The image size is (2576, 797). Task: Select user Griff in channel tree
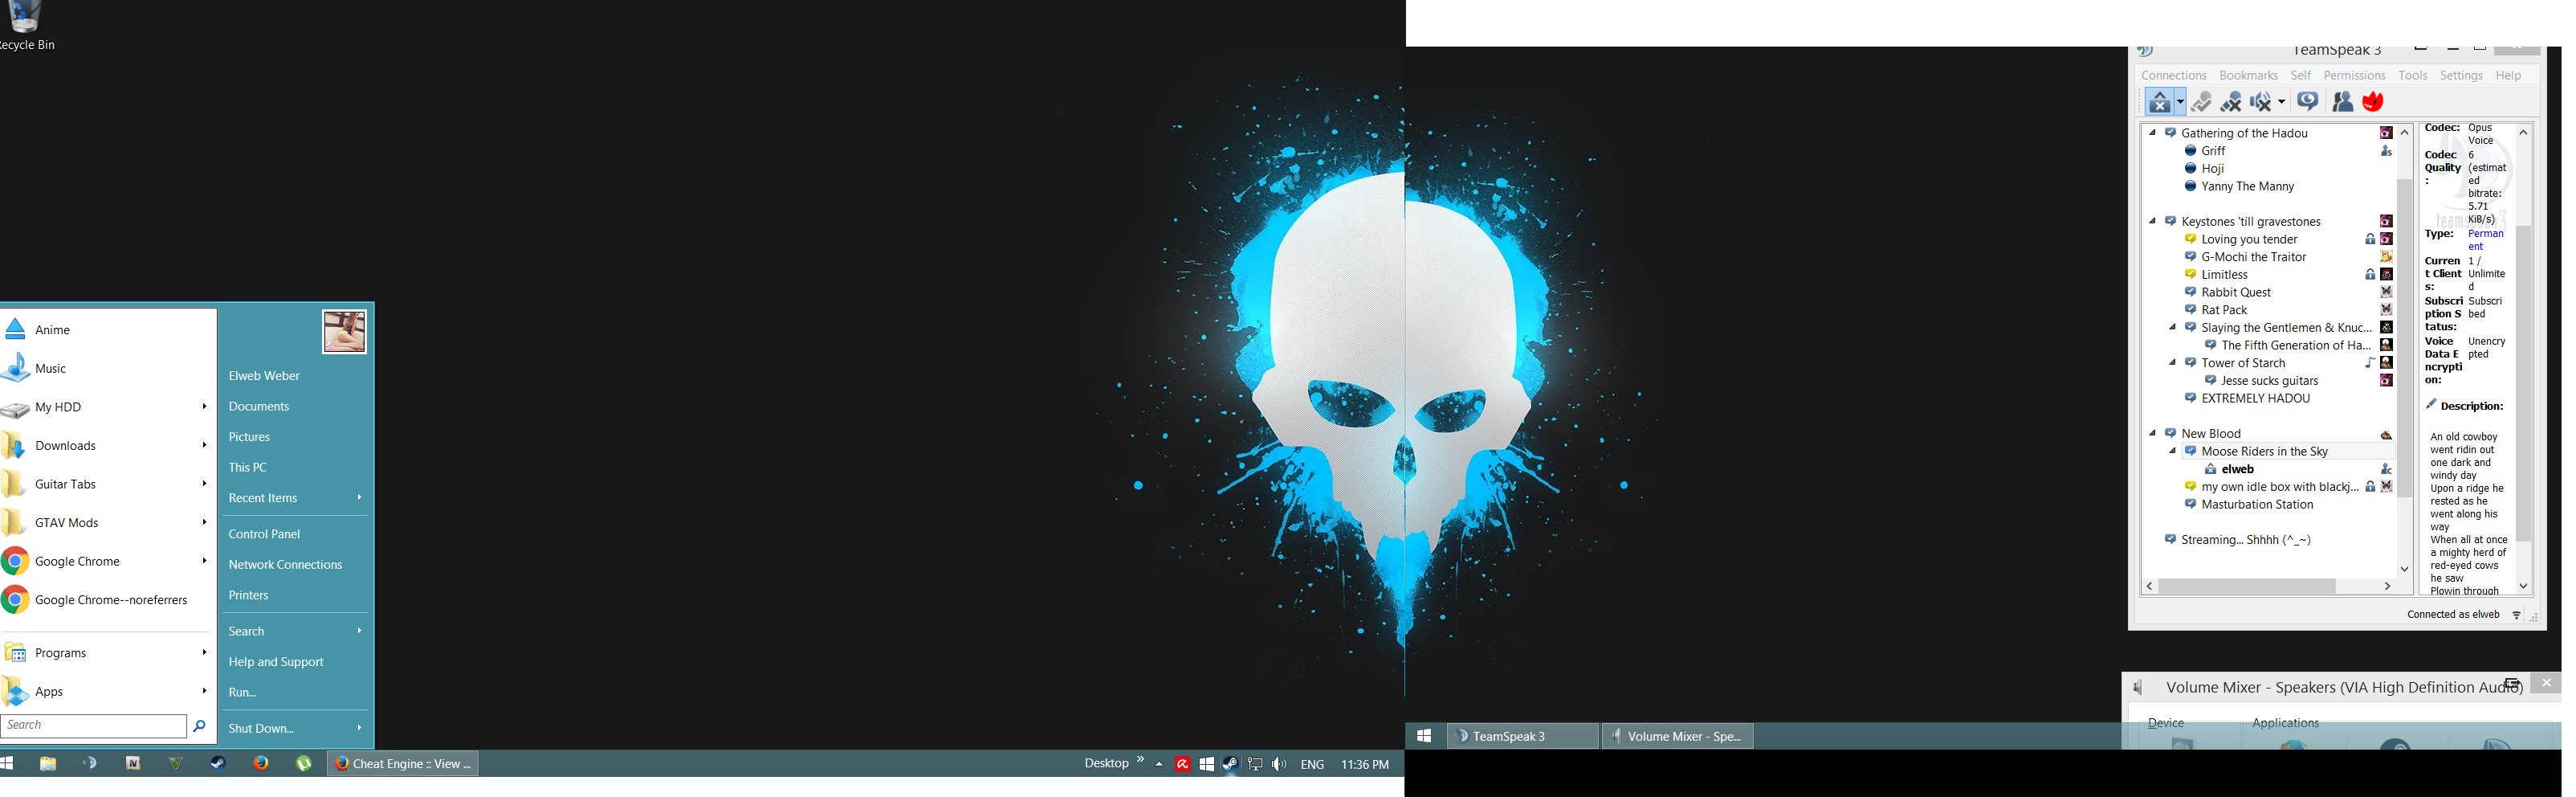click(2213, 151)
